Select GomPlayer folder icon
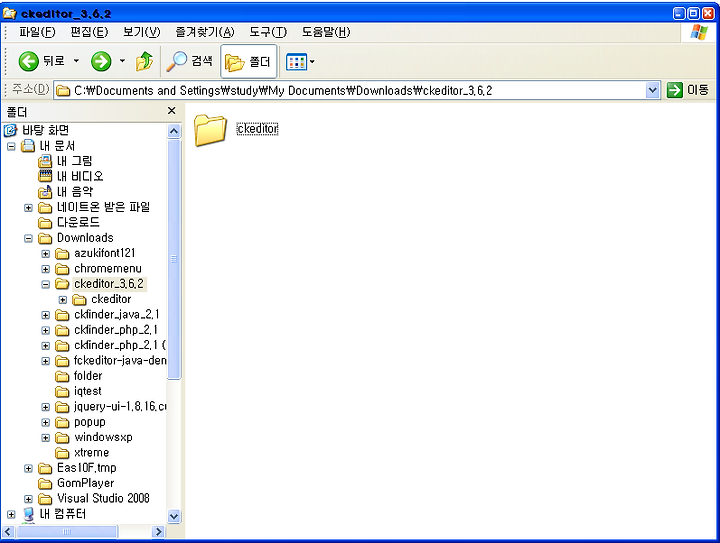Image resolution: width=720 pixels, height=543 pixels. coord(45,483)
